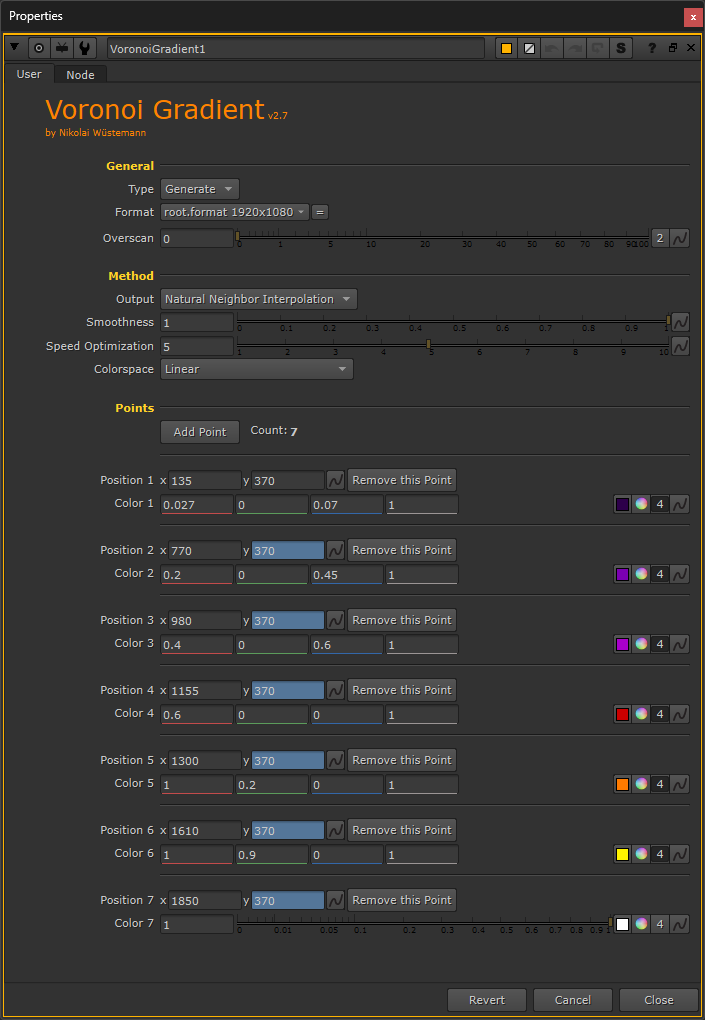This screenshot has width=705, height=1020.
Task: Toggle Color 7 channel count button showing 4
Action: (x=660, y=924)
